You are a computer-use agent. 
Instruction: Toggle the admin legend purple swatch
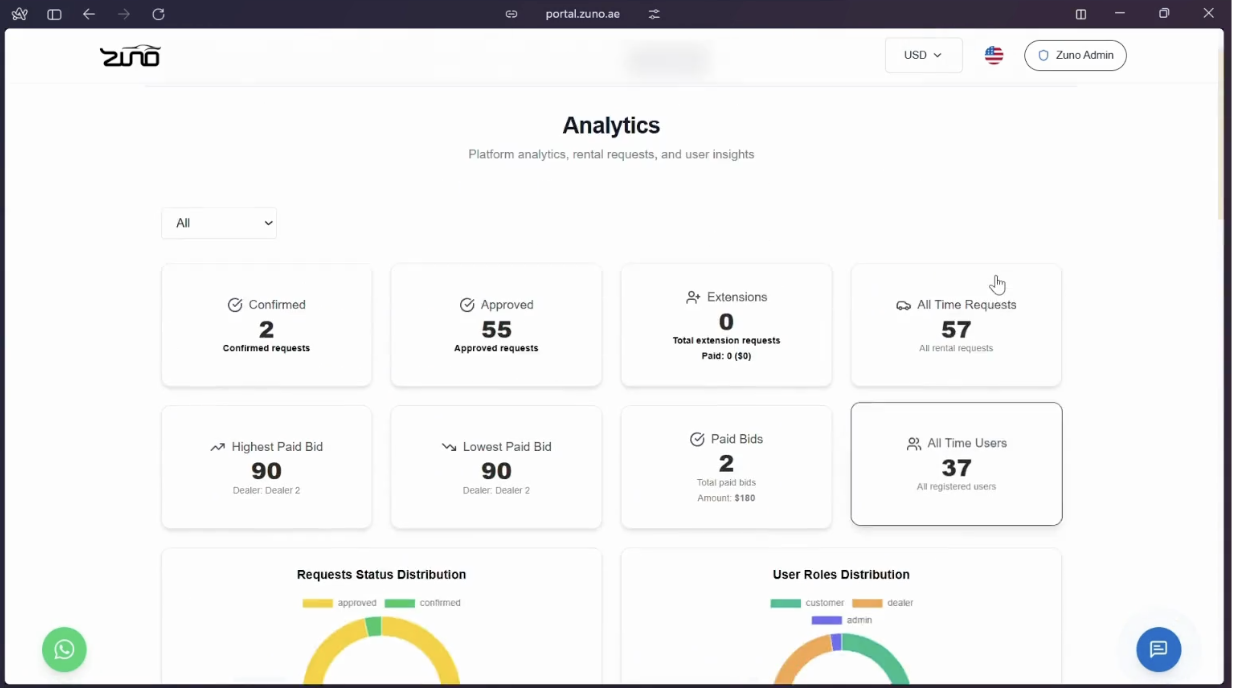(827, 620)
